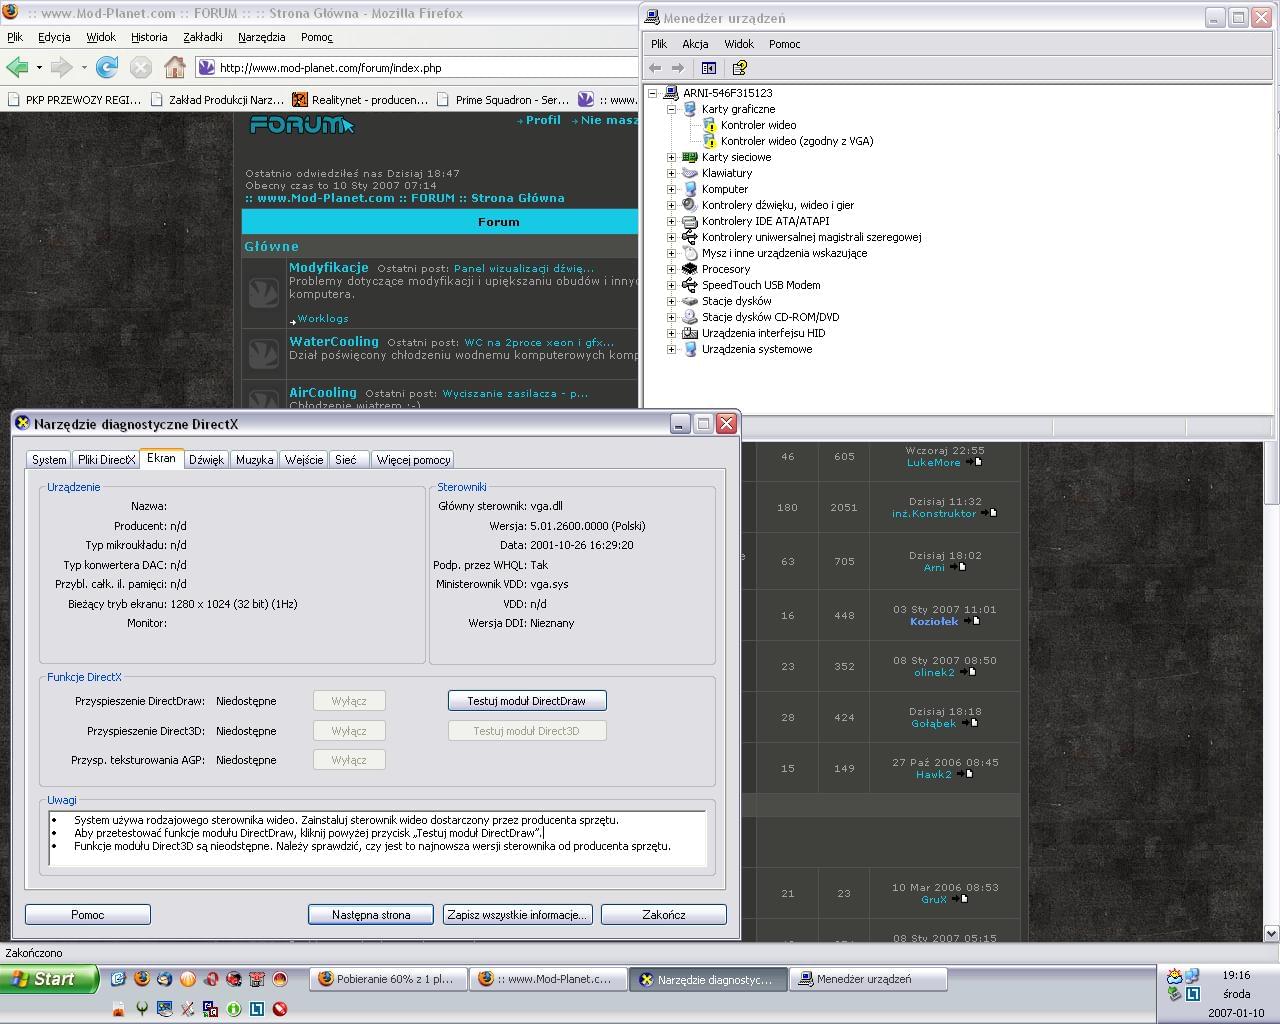The width and height of the screenshot is (1280, 1024).
Task: Open the Windows Start button
Action: coord(49,979)
